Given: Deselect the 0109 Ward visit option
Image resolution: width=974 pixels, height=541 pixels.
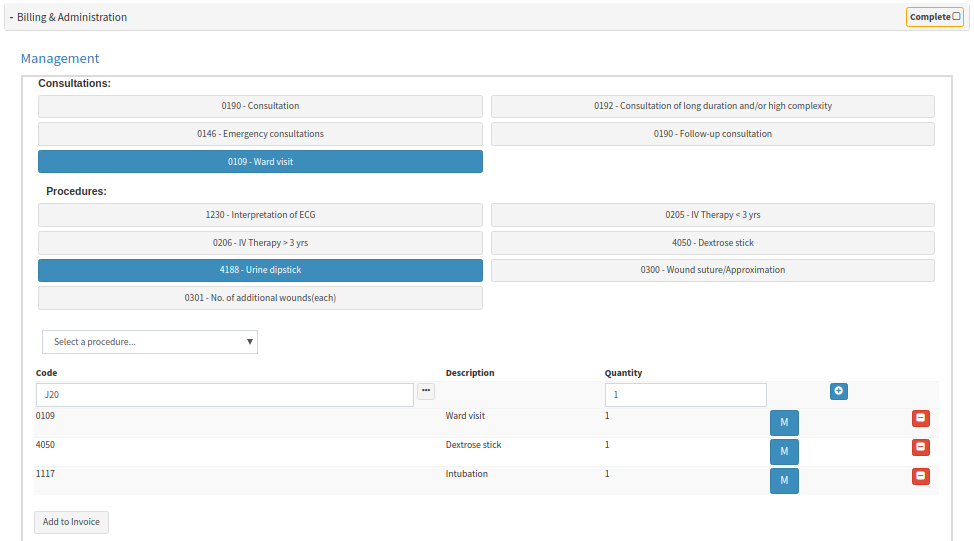Looking at the screenshot, I should coord(260,161).
